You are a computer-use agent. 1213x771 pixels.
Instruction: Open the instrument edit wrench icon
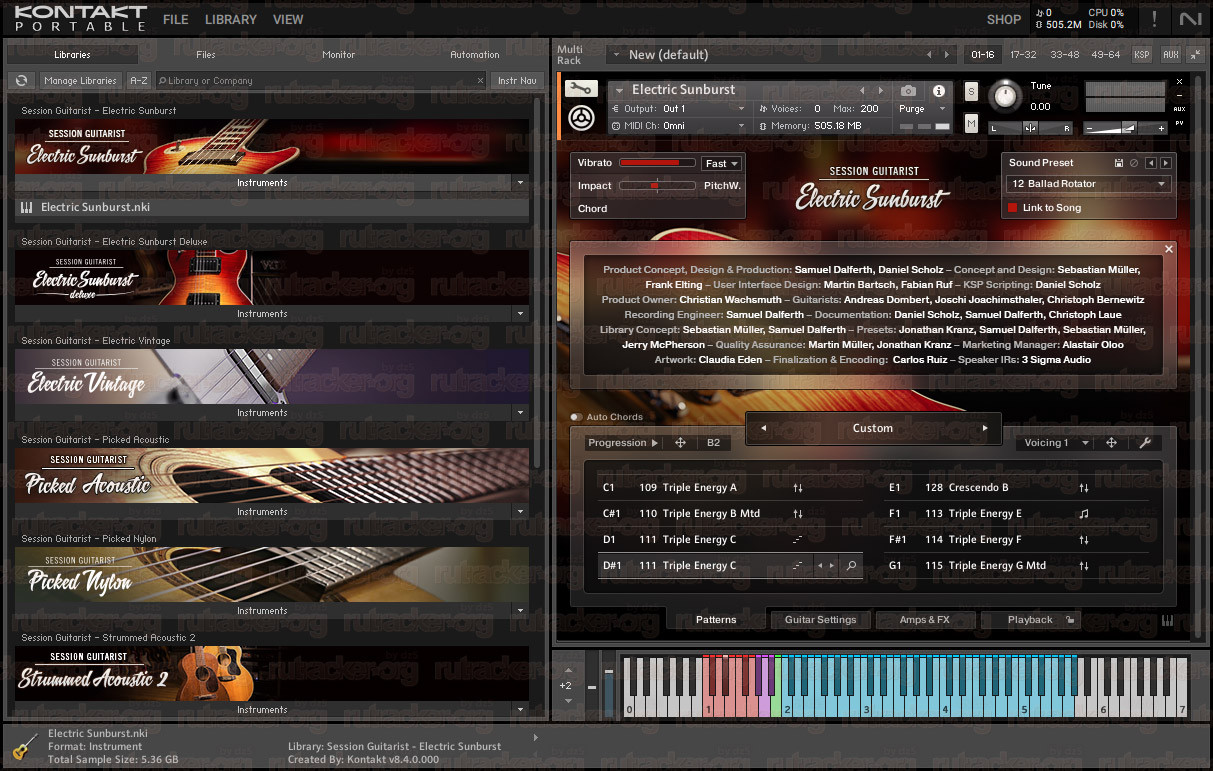579,89
